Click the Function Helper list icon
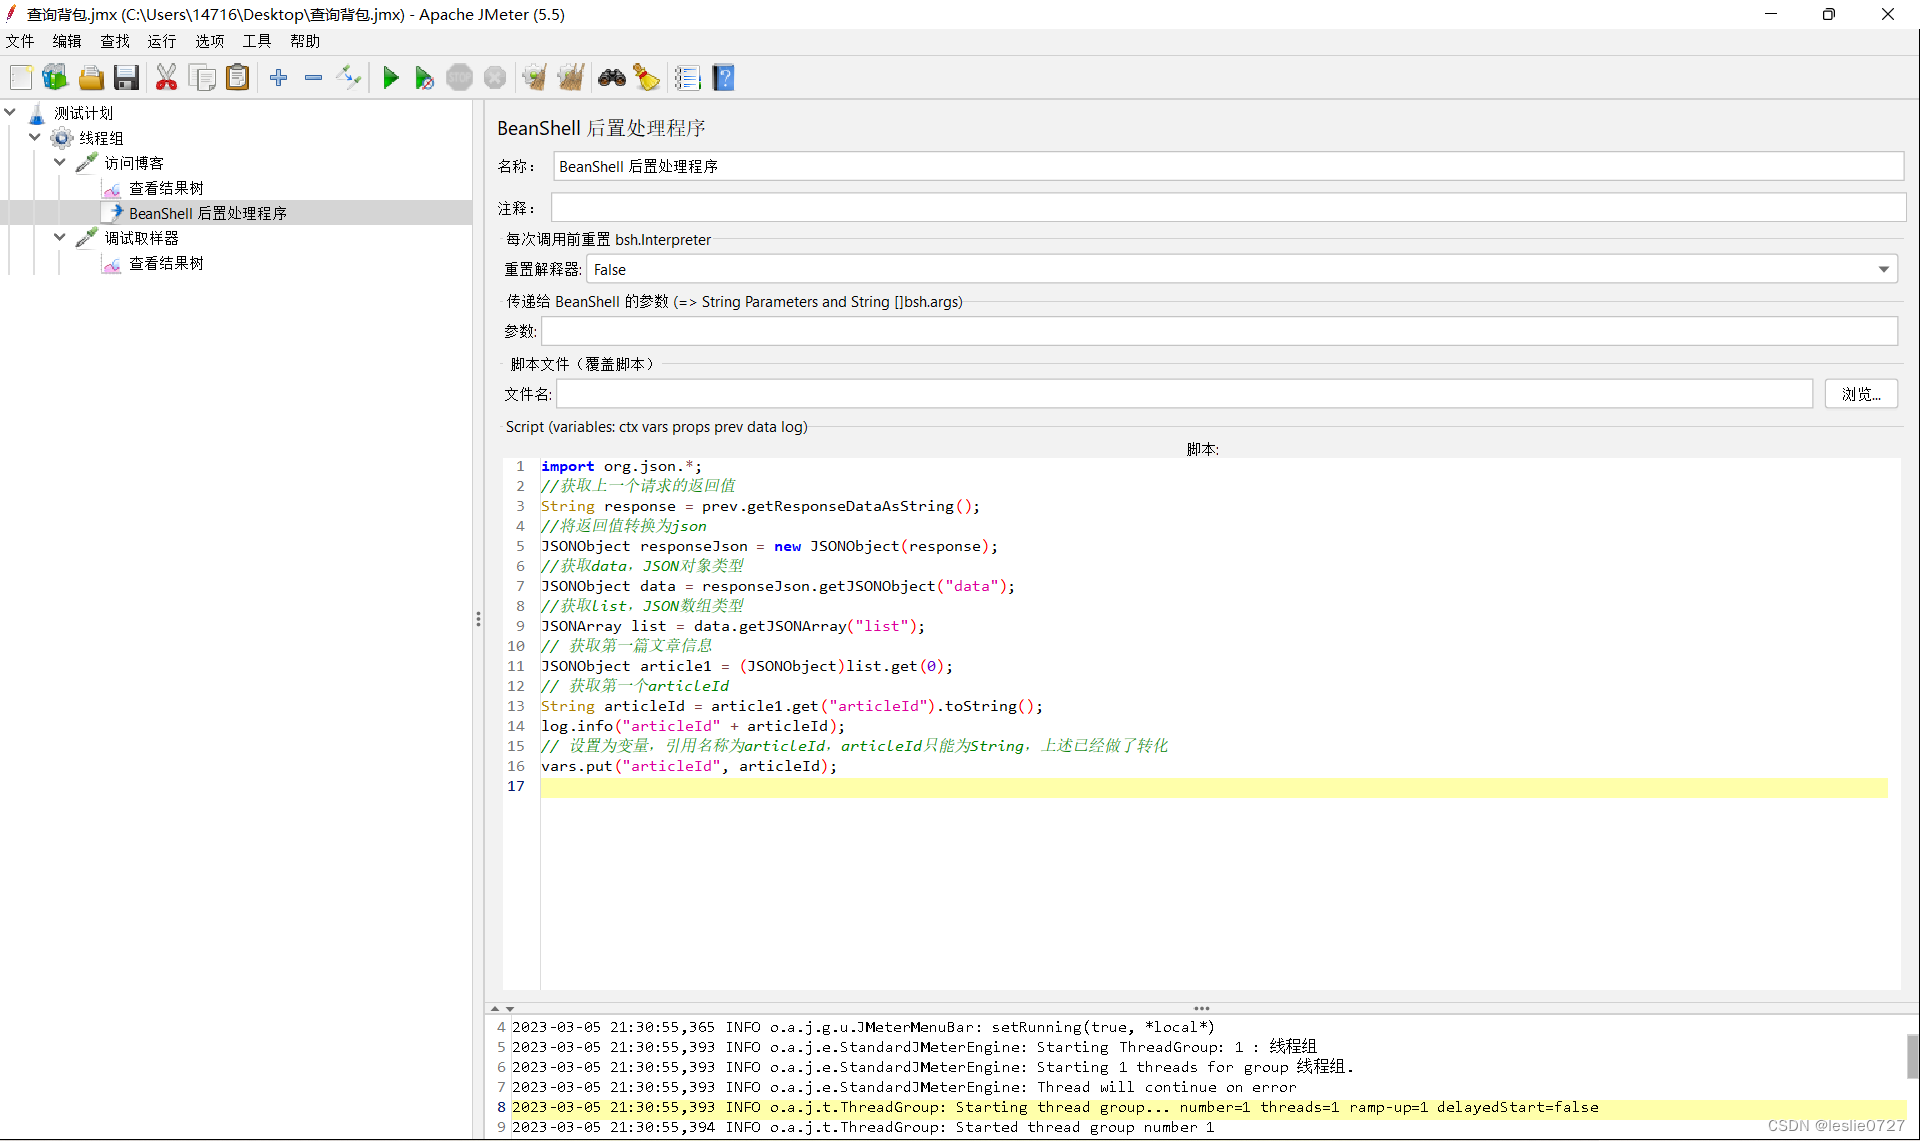The height and width of the screenshot is (1141, 1920). (687, 78)
